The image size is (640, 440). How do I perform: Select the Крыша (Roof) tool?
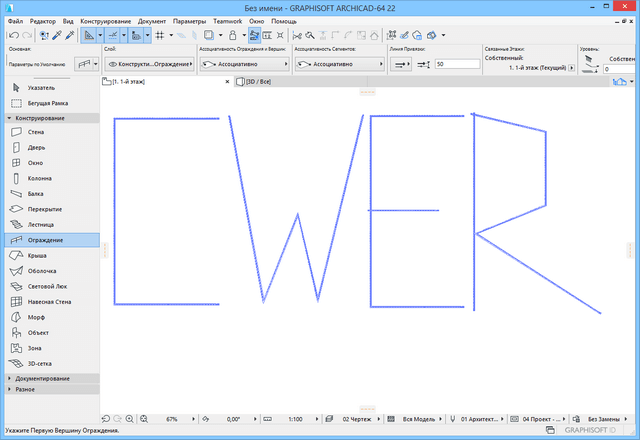[x=36, y=255]
